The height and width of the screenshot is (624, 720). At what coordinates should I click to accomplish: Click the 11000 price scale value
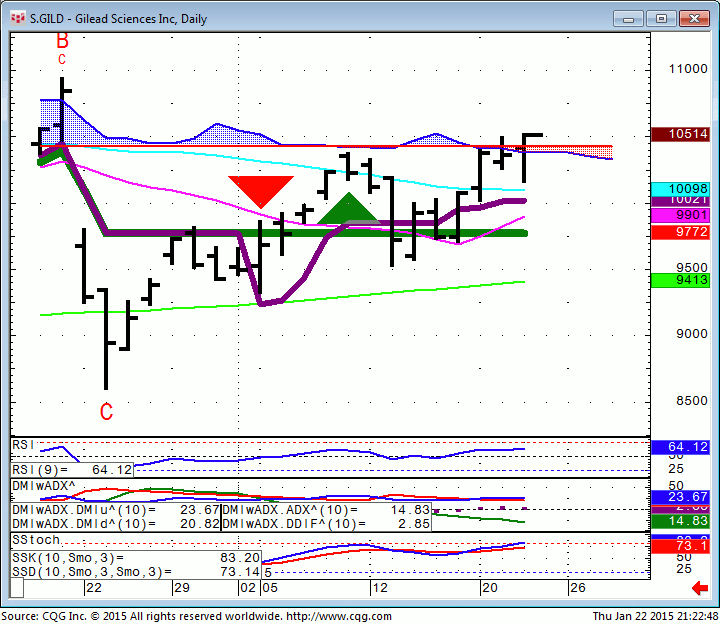pos(688,69)
